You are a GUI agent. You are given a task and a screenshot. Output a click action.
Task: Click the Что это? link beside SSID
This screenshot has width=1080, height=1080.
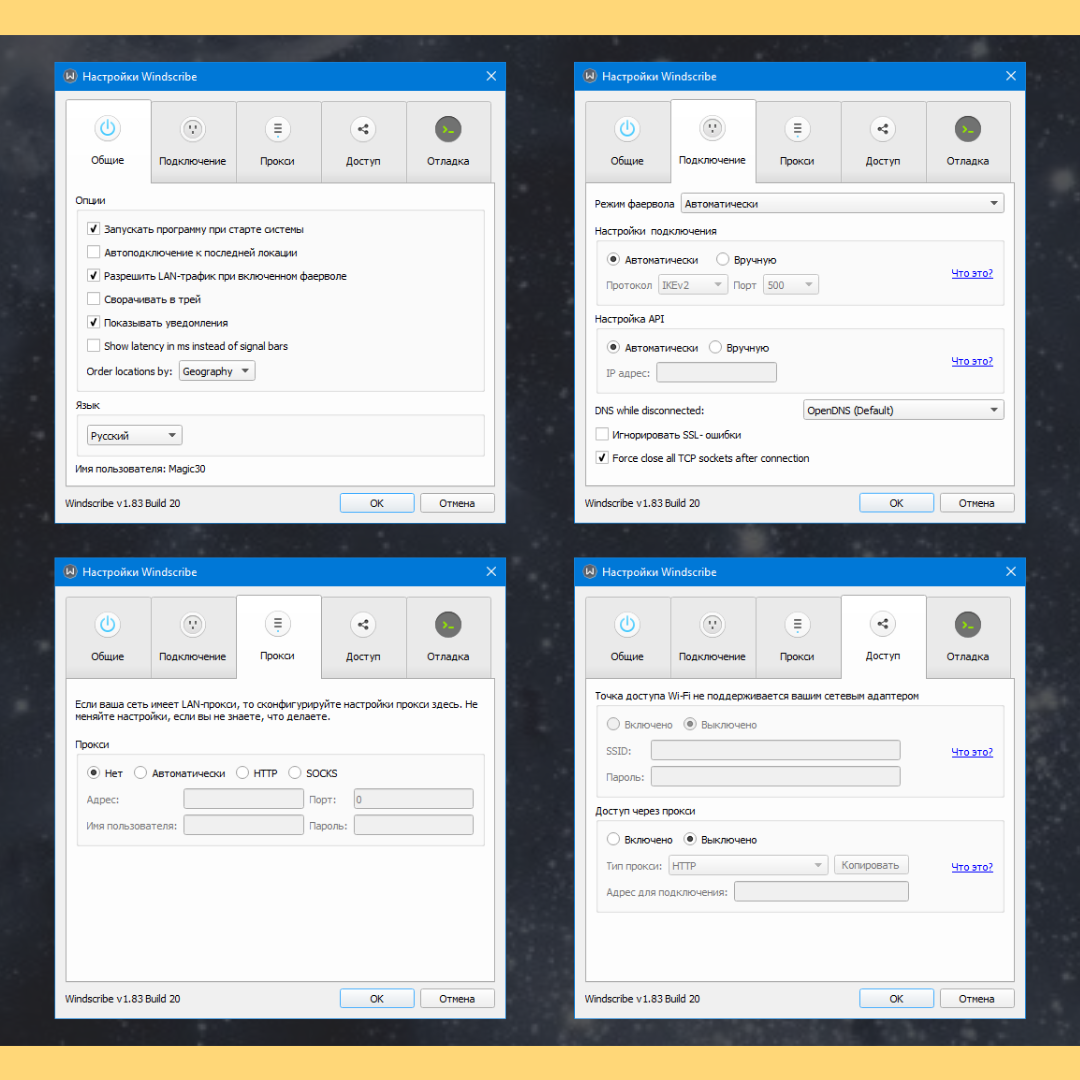[972, 752]
